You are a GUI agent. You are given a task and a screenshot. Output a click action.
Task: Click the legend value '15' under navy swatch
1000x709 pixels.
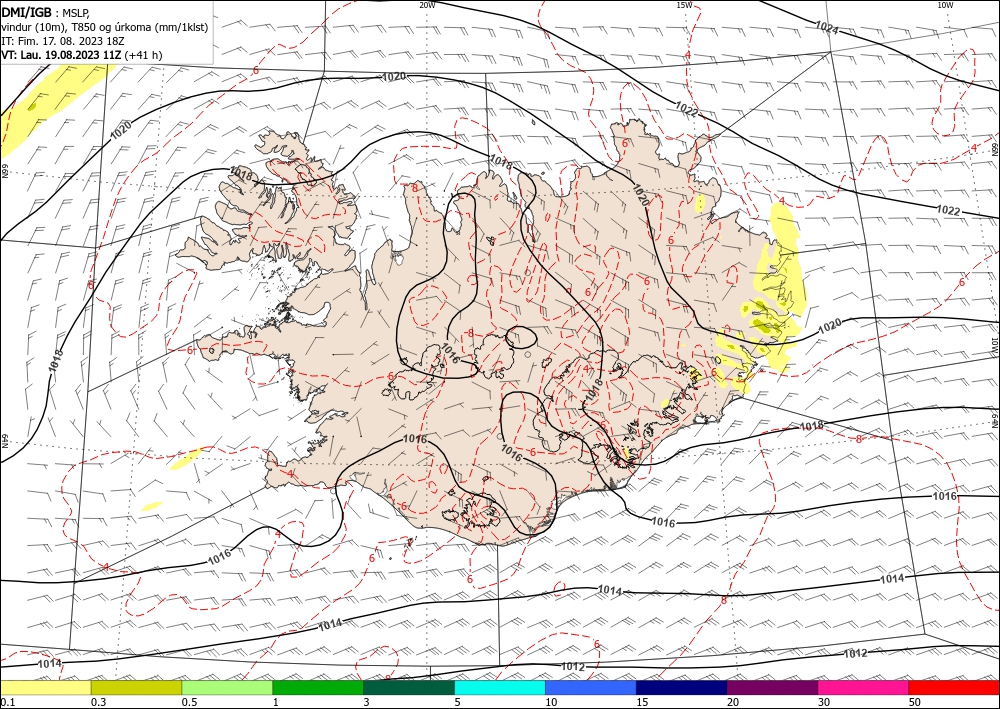coord(642,702)
